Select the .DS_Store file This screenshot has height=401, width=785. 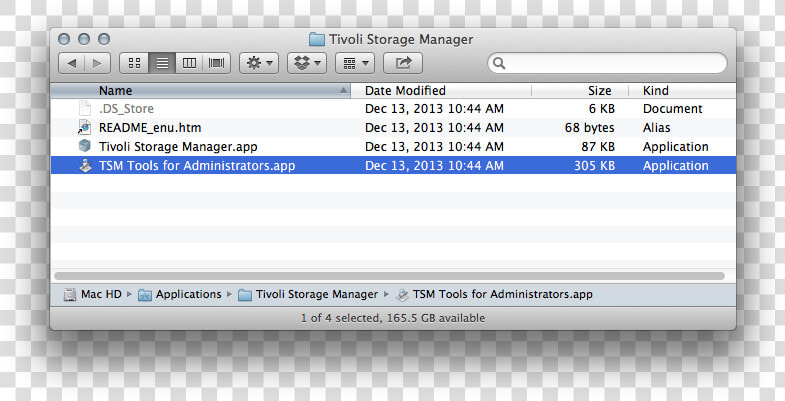point(394,109)
